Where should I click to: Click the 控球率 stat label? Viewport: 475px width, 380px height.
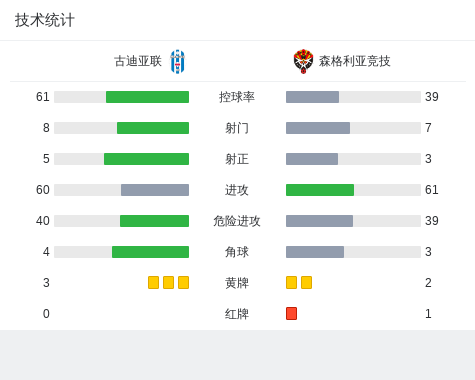tap(237, 97)
